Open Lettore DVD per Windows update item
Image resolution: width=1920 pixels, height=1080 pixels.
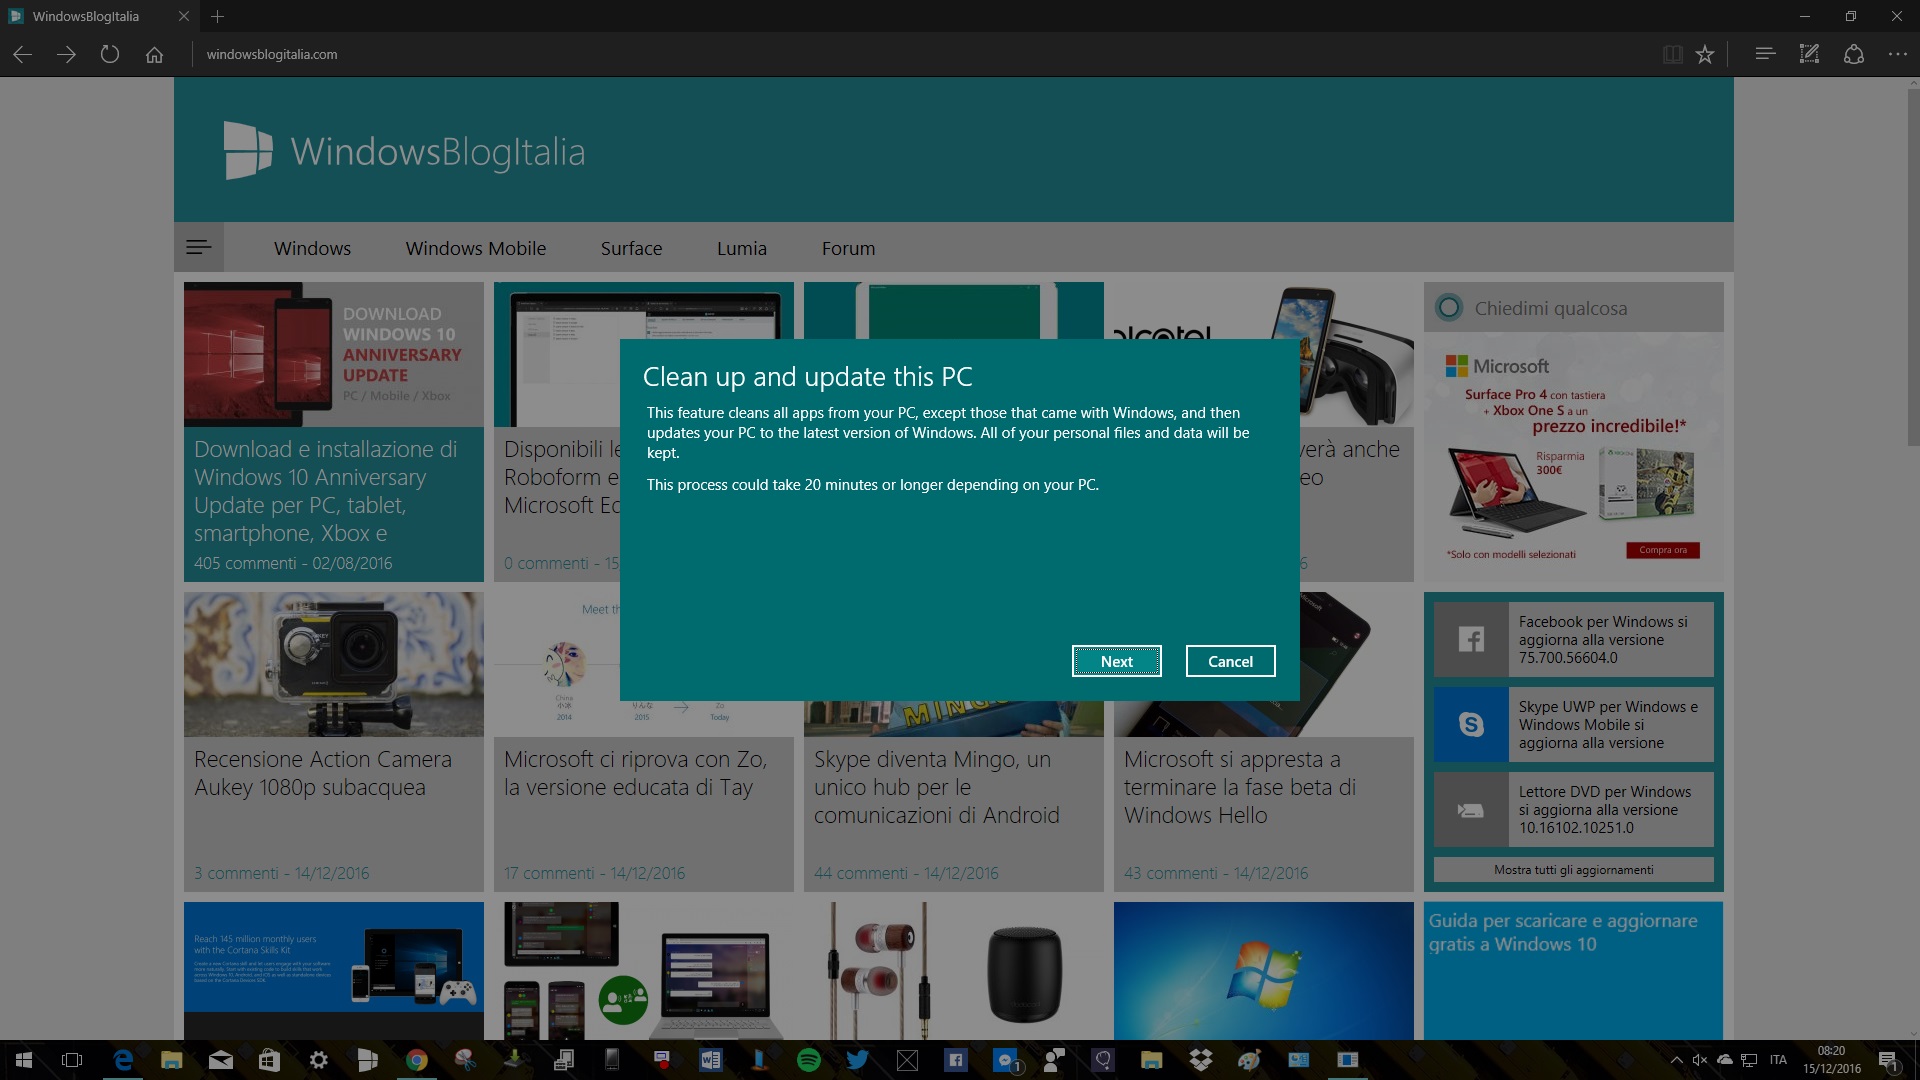[x=1574, y=809]
